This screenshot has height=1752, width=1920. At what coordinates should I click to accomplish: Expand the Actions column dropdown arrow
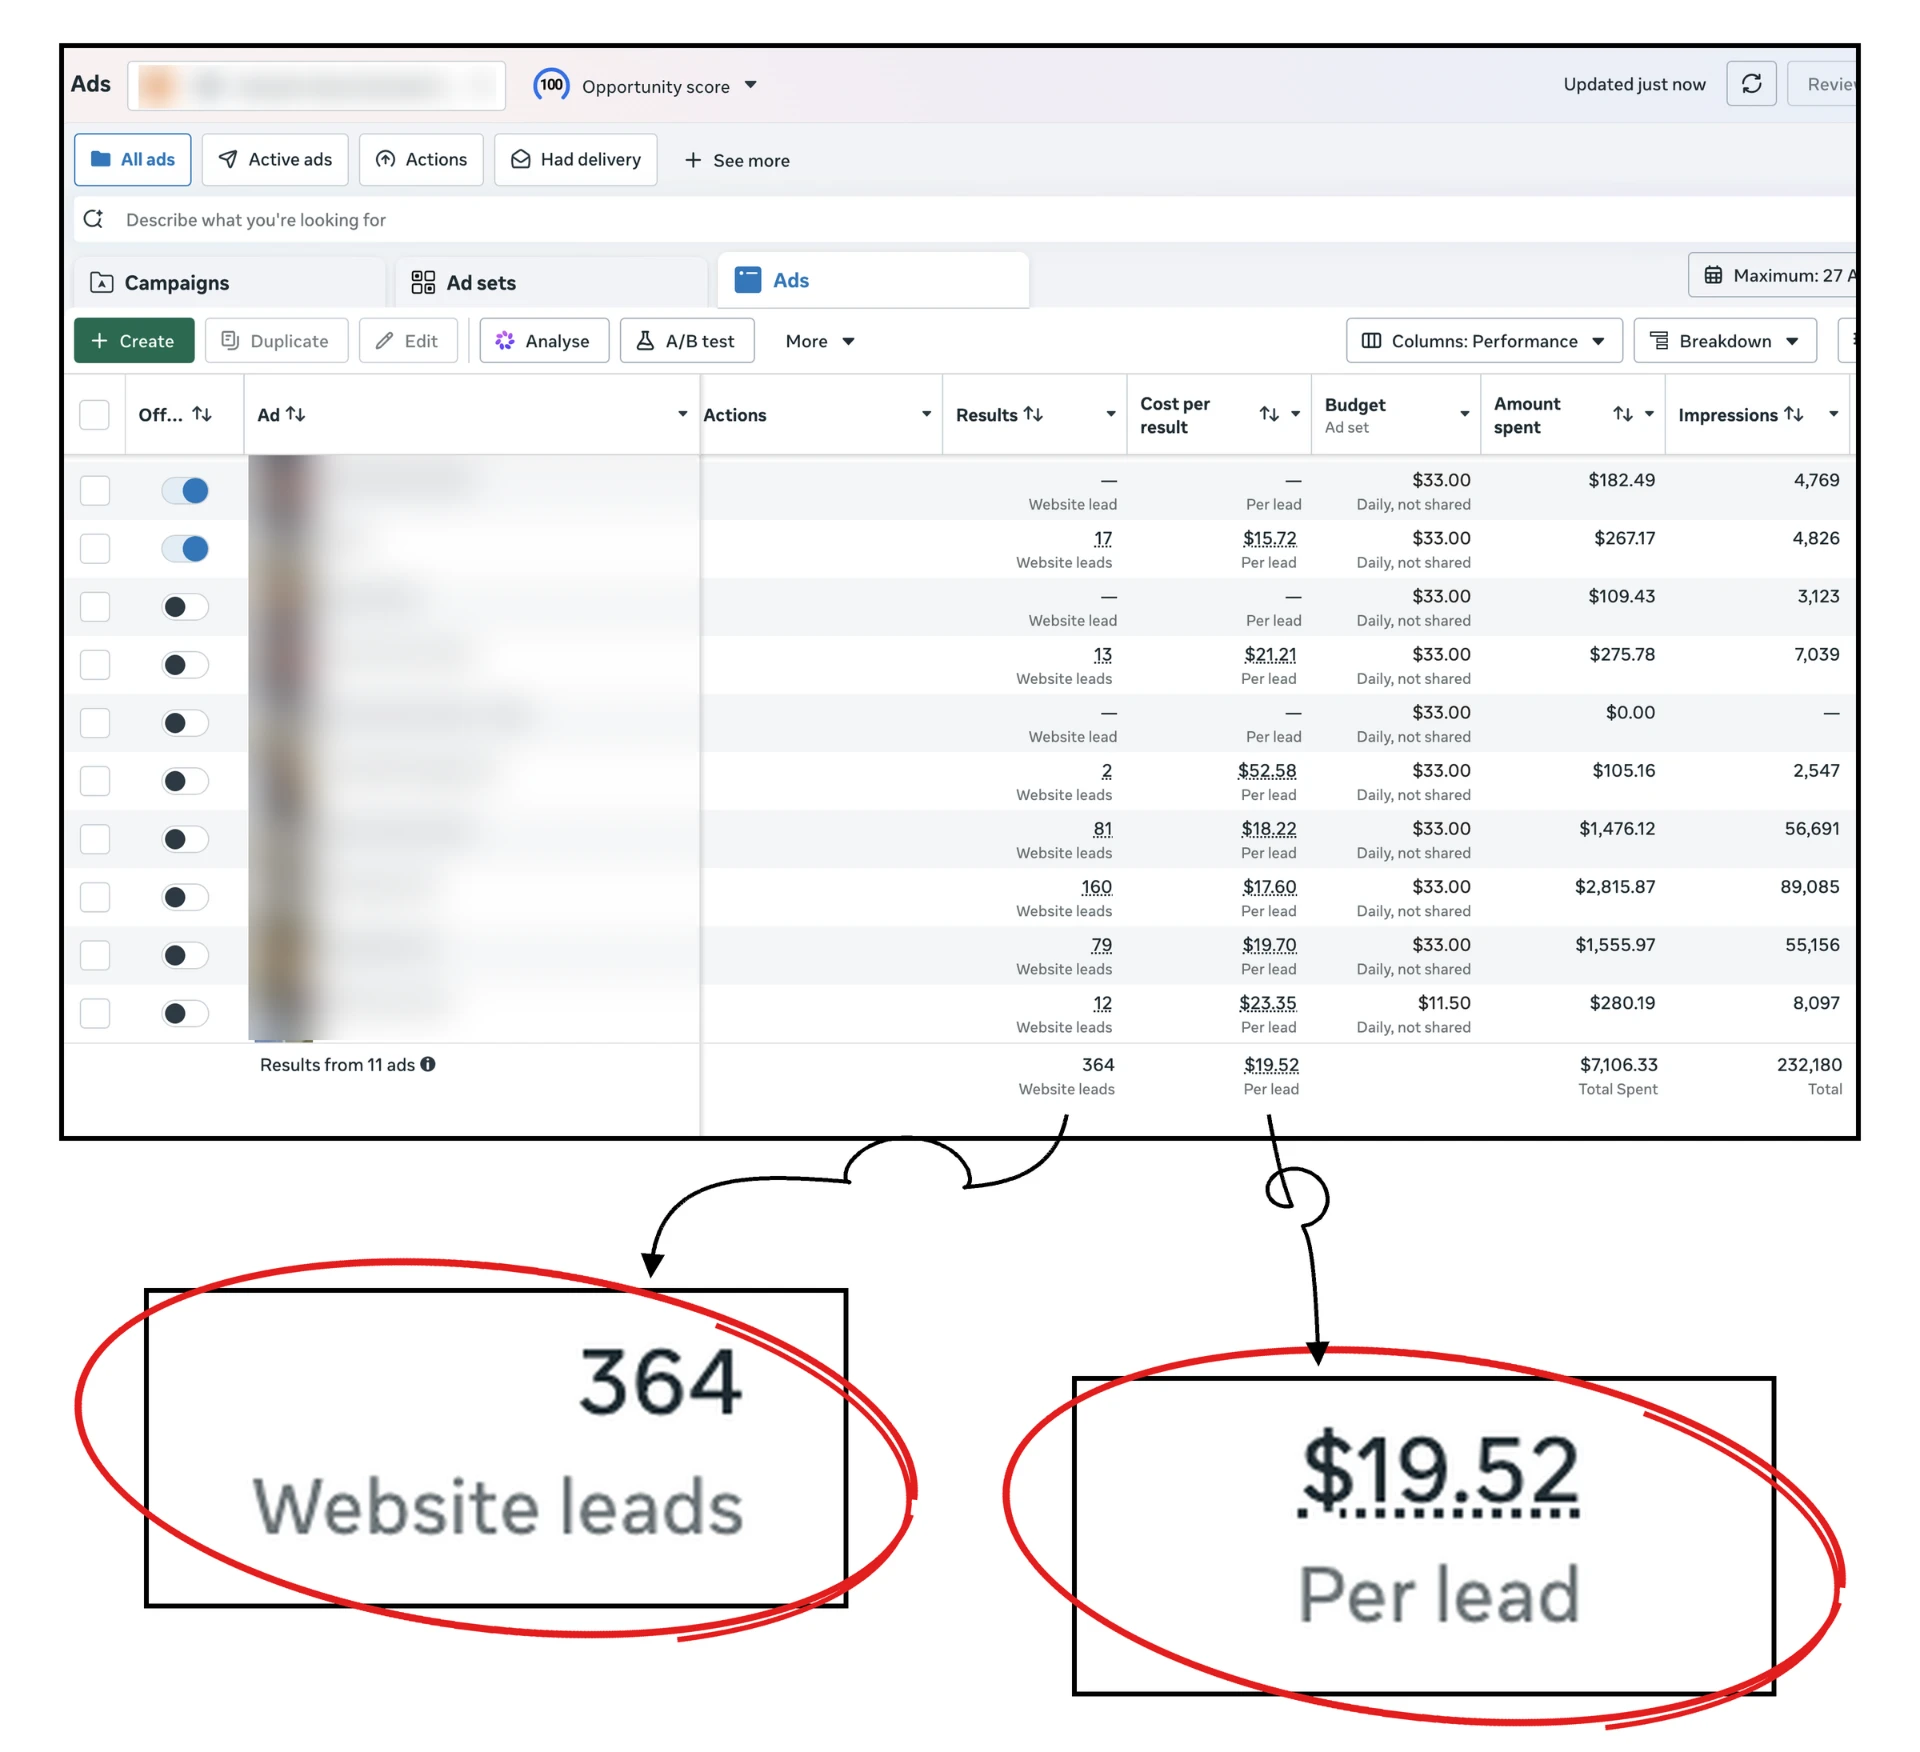pyautogui.click(x=927, y=414)
